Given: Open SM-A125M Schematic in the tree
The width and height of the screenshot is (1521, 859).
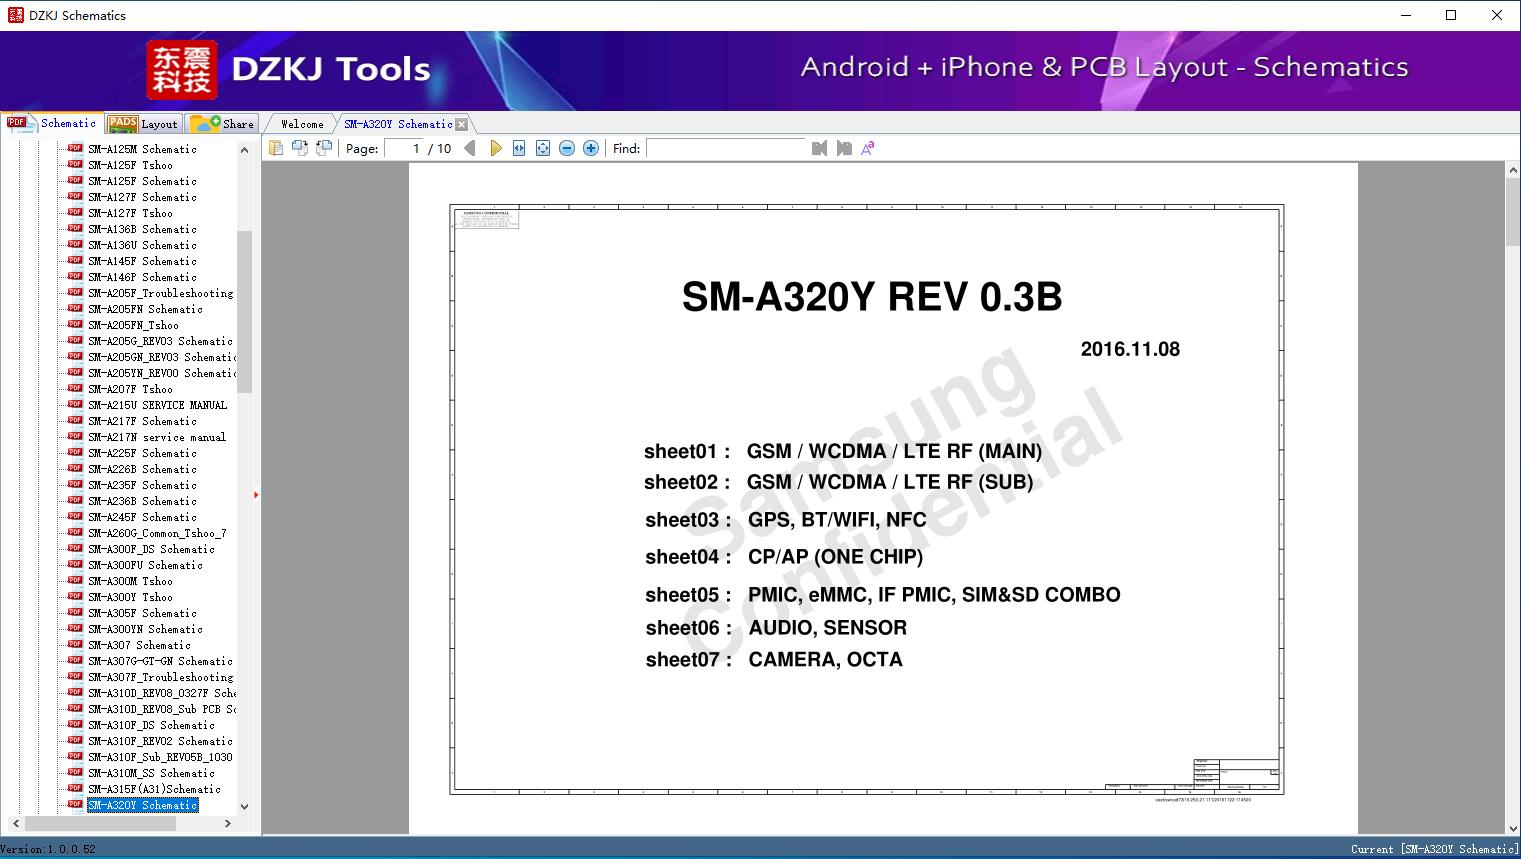Looking at the screenshot, I should pos(142,149).
